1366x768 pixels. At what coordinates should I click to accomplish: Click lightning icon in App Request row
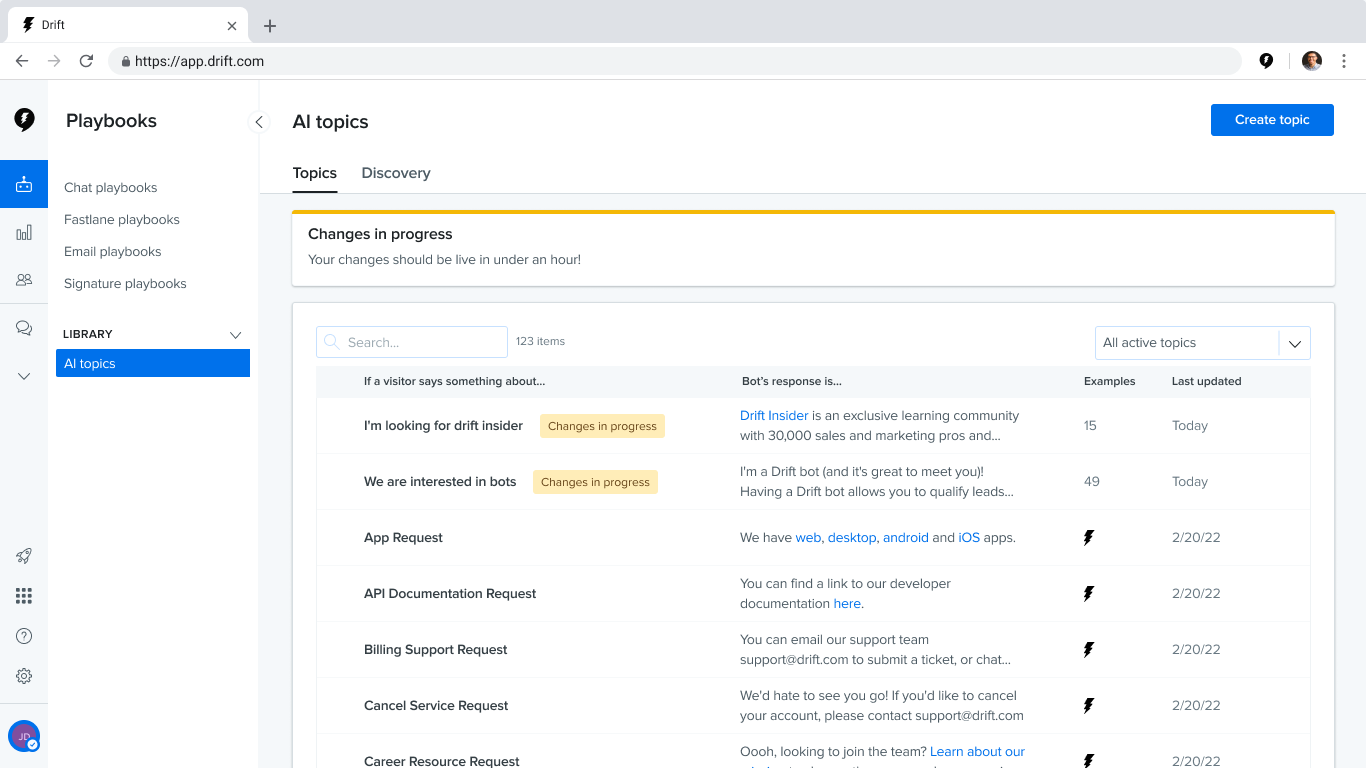(1089, 538)
